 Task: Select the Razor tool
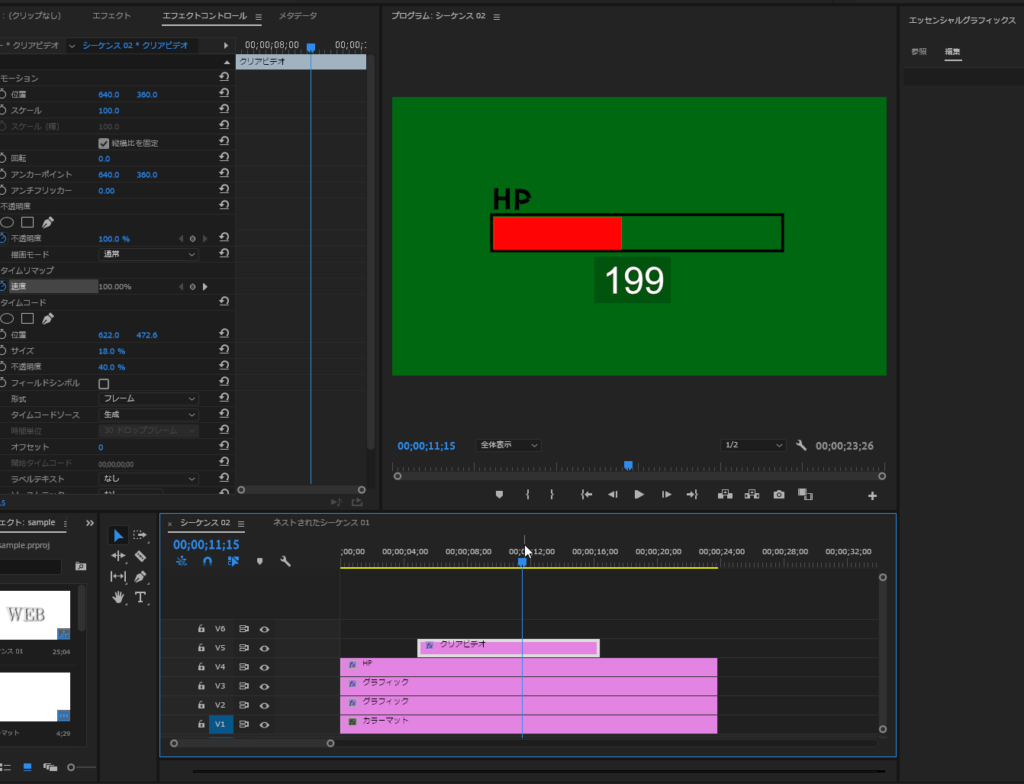pos(141,556)
